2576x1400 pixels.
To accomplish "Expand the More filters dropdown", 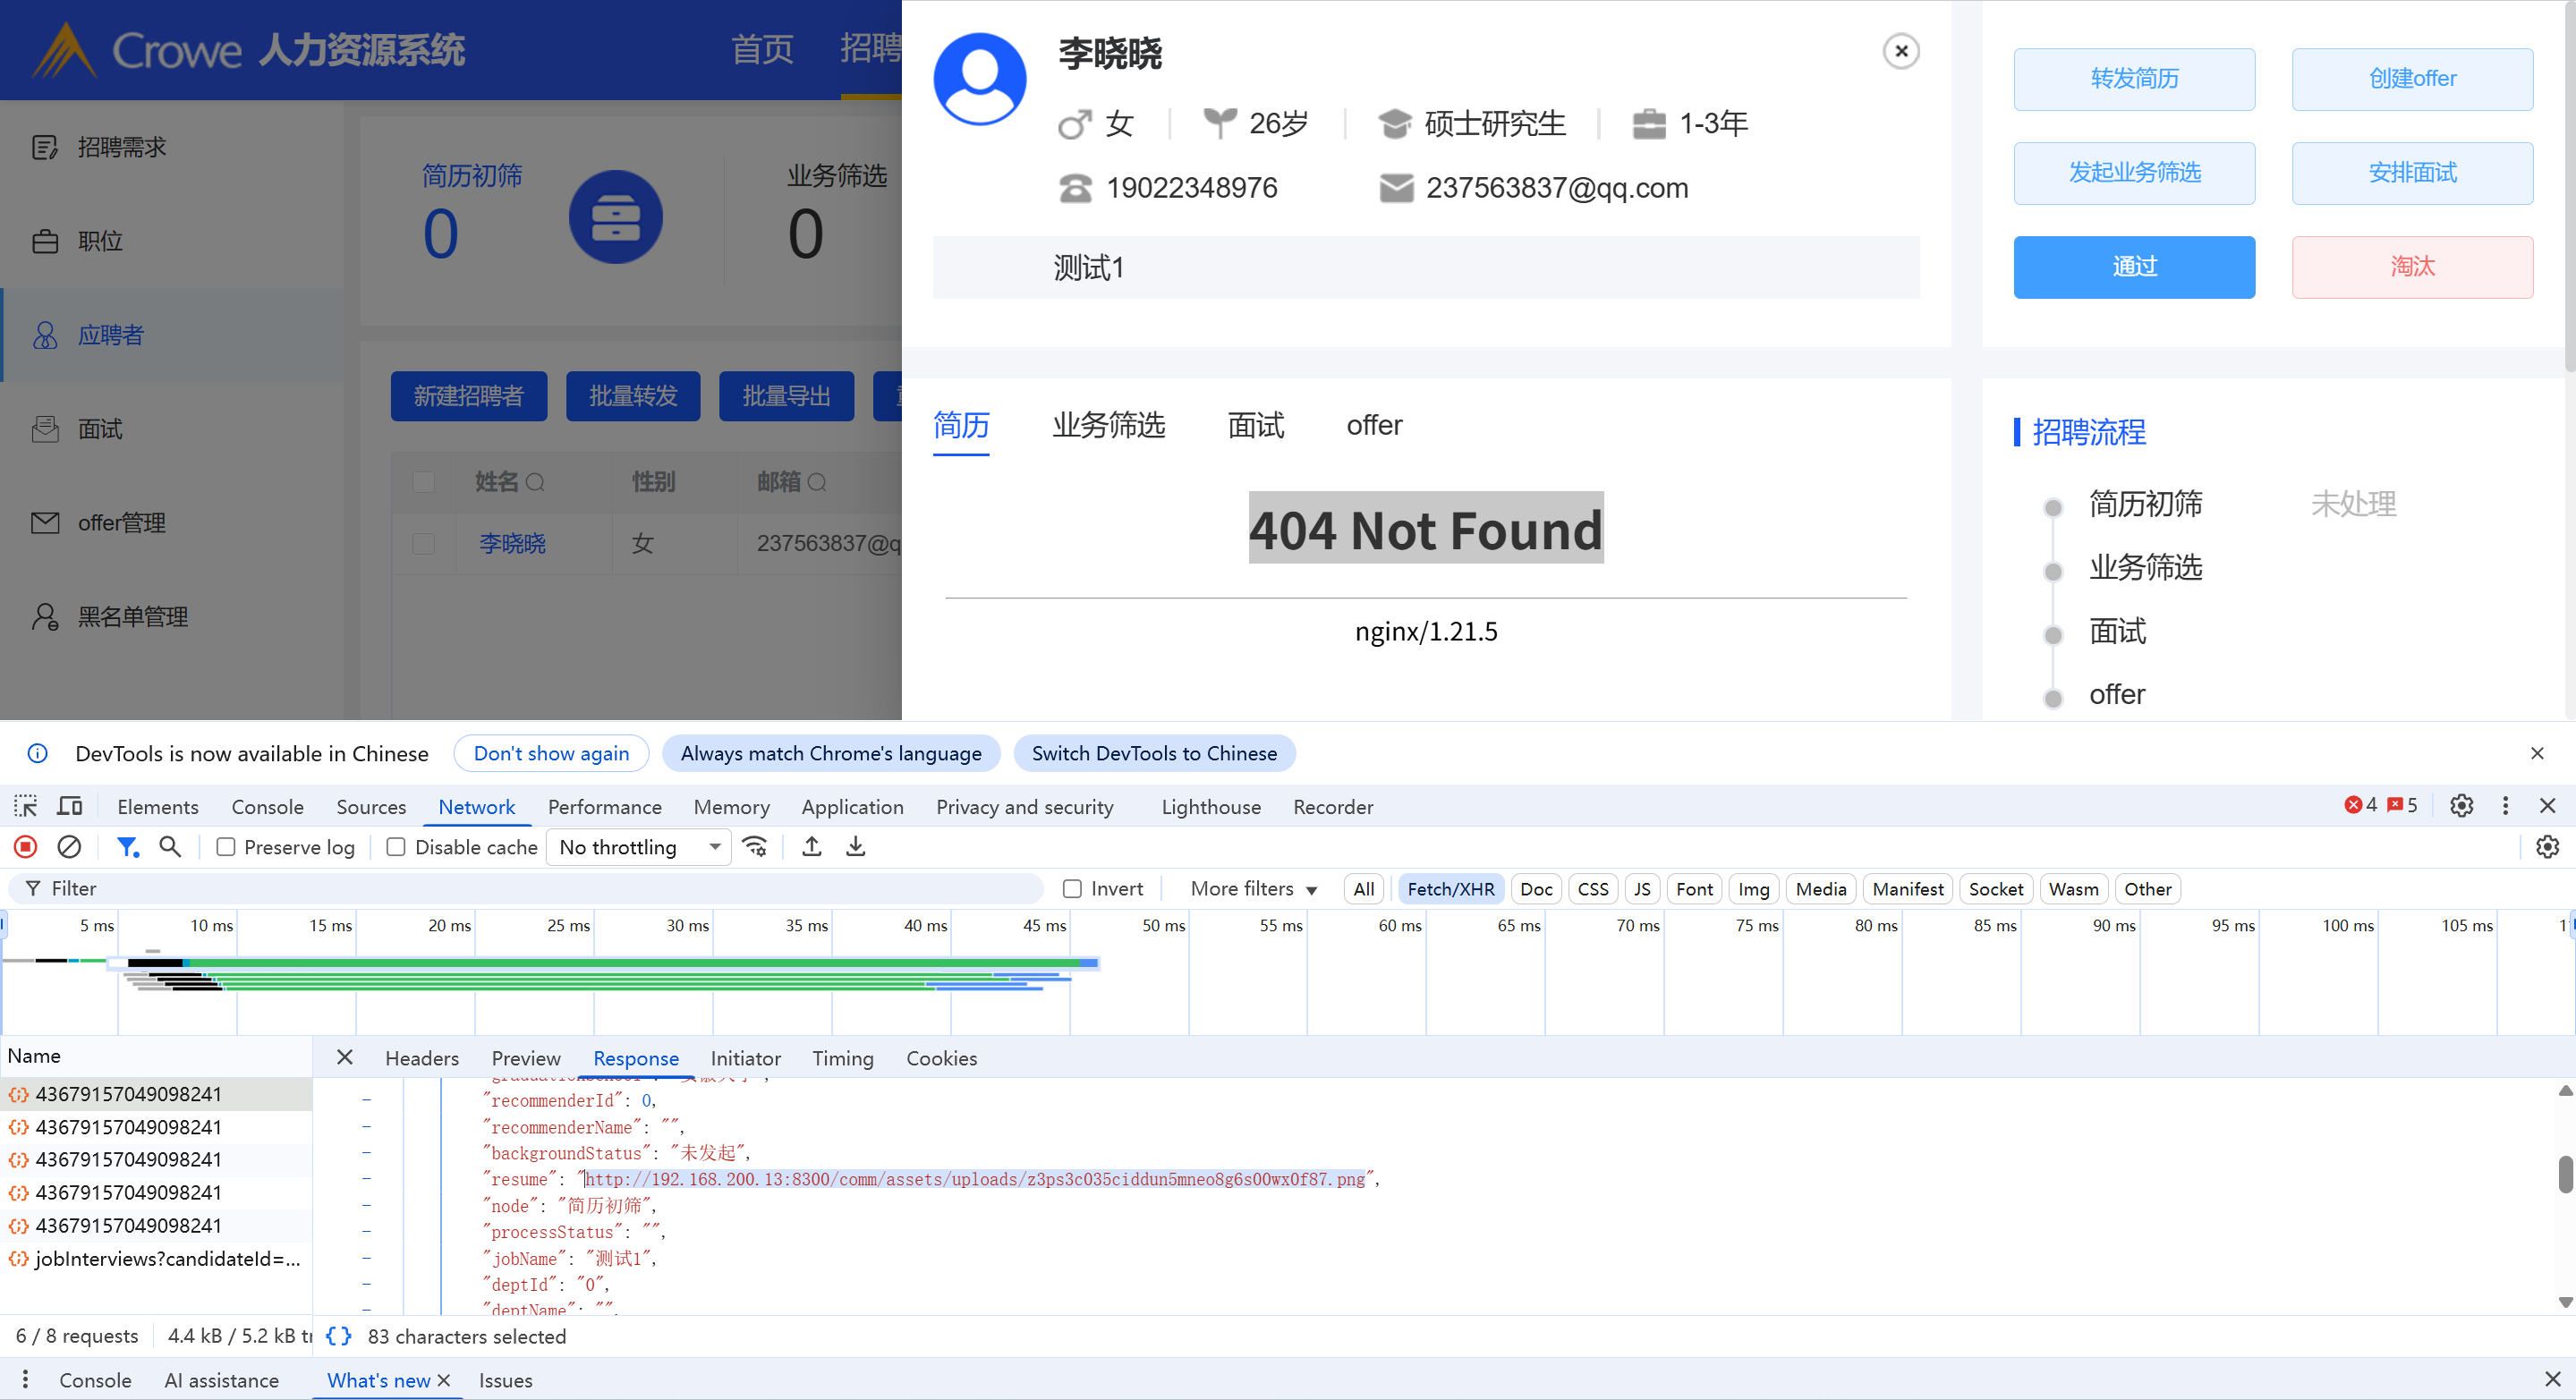I will click(1253, 888).
